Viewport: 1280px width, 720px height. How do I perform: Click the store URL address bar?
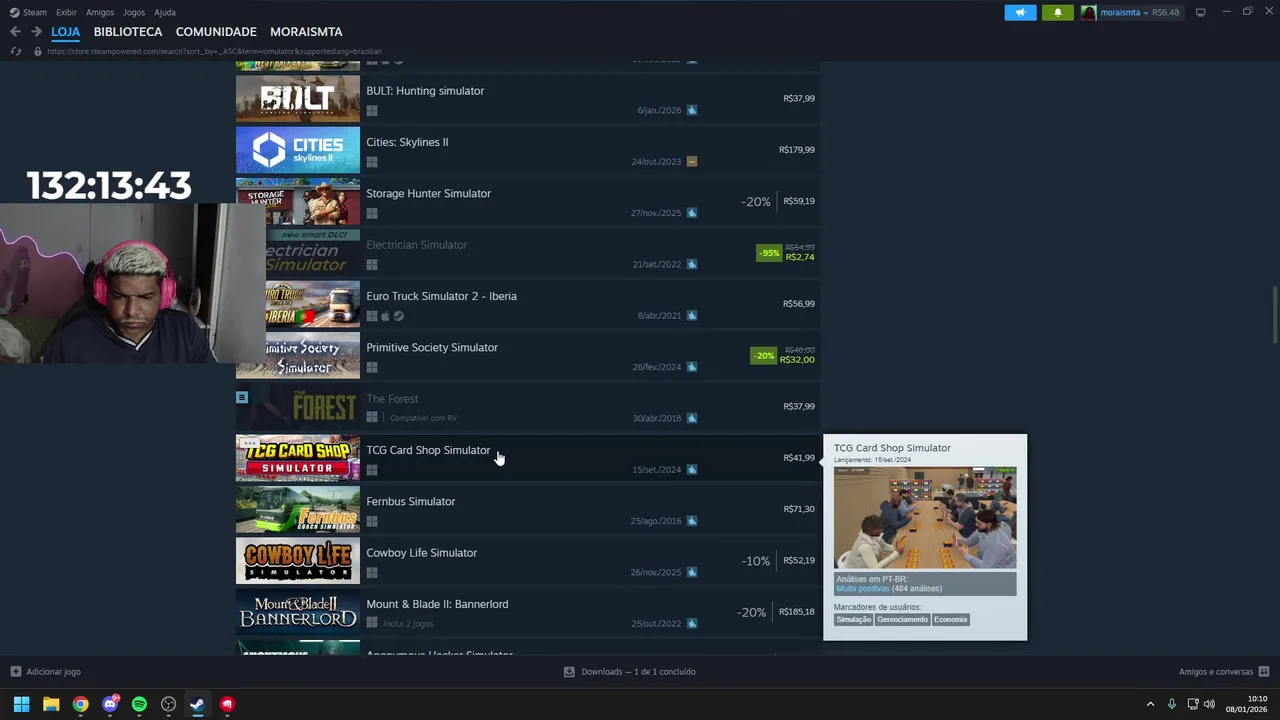pyautogui.click(x=214, y=51)
